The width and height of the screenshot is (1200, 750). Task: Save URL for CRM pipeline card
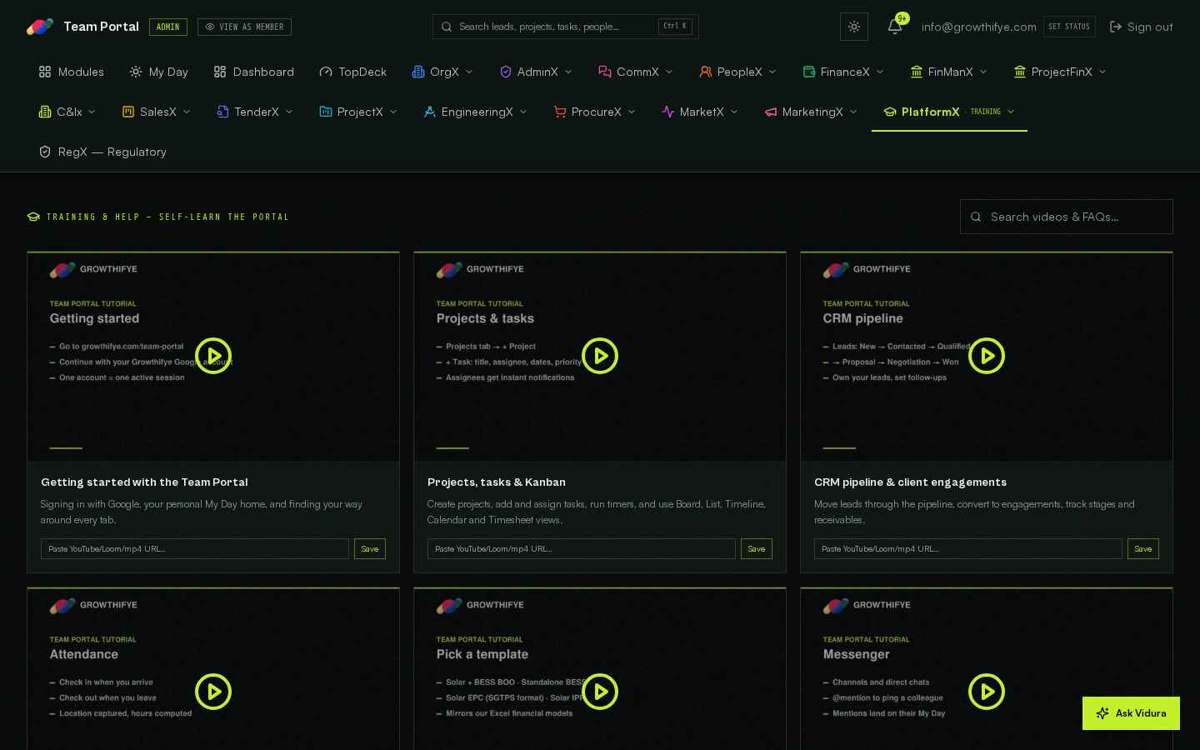pyautogui.click(x=1143, y=548)
